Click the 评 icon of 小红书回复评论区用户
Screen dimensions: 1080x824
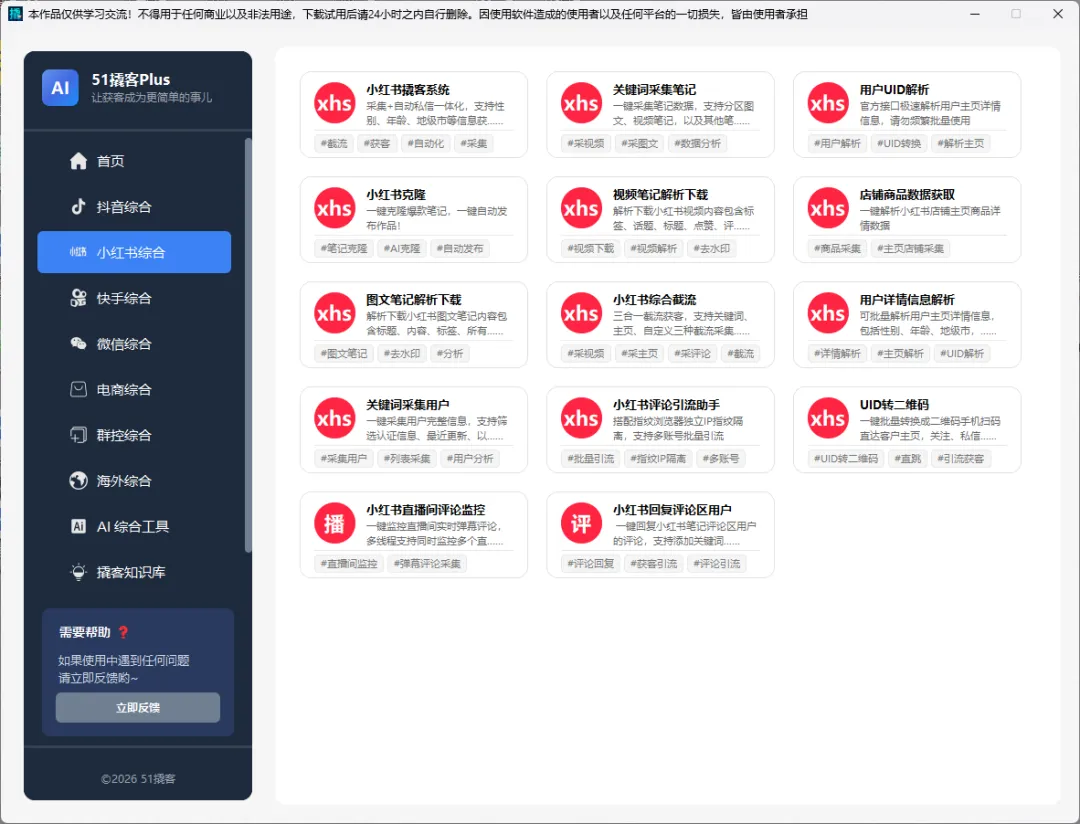pos(581,524)
